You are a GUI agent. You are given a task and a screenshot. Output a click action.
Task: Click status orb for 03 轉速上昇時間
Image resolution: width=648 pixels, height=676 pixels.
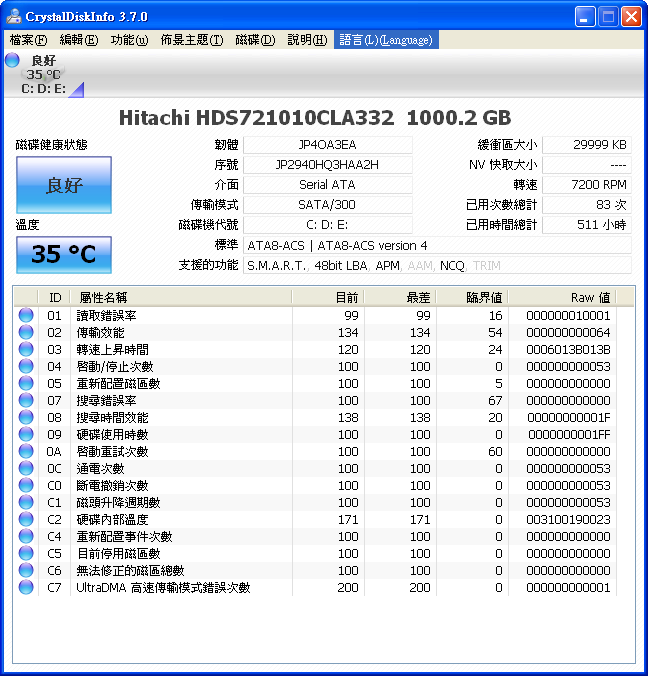pos(26,349)
